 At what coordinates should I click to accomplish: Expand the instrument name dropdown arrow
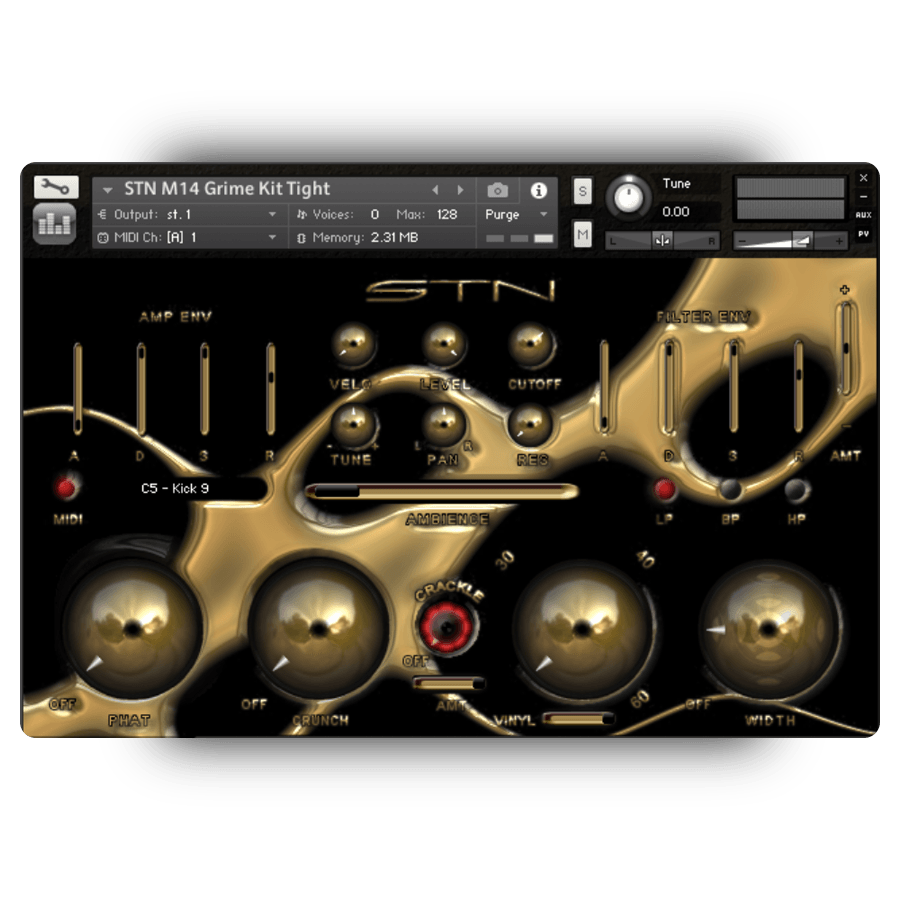107,189
